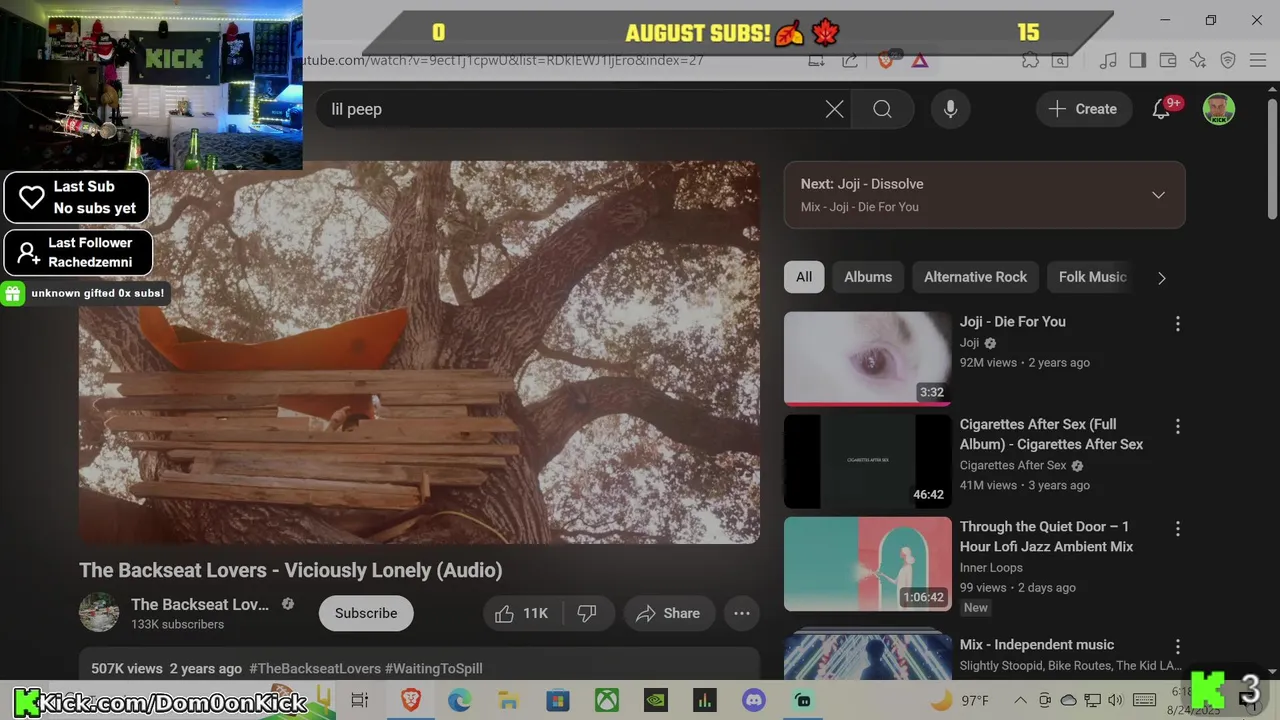Open Brave Wallet icon
The width and height of the screenshot is (1280, 720).
(x=1167, y=60)
